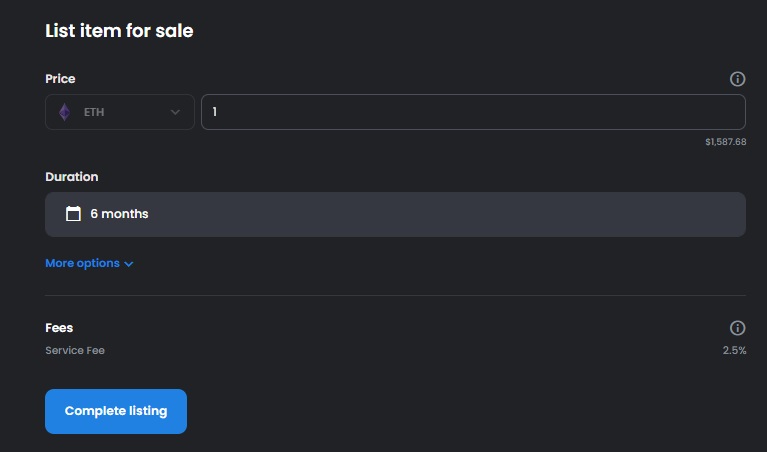Click the Complete listing button

click(x=116, y=411)
